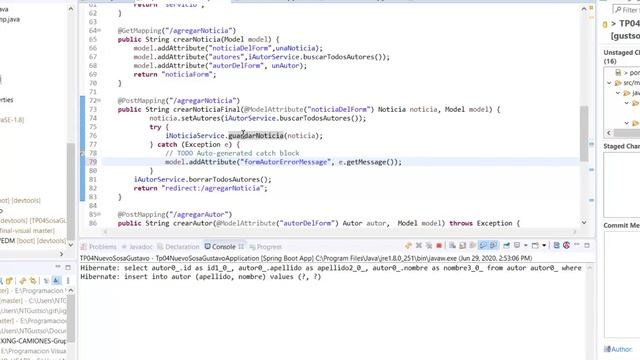Click the marker in gutter at line 78
The height and width of the screenshot is (360, 640).
pyautogui.click(x=82, y=153)
